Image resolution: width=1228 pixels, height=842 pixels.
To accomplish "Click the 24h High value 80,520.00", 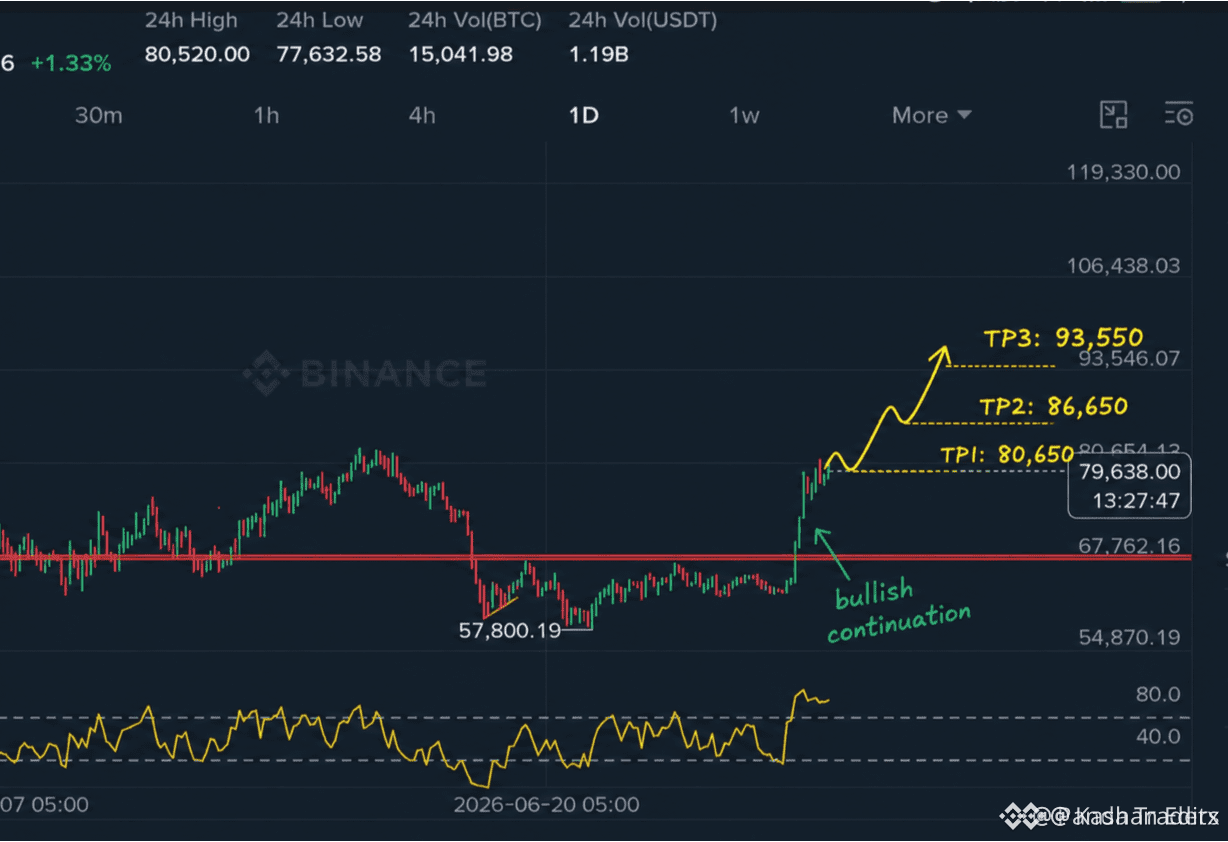I will (x=197, y=54).
